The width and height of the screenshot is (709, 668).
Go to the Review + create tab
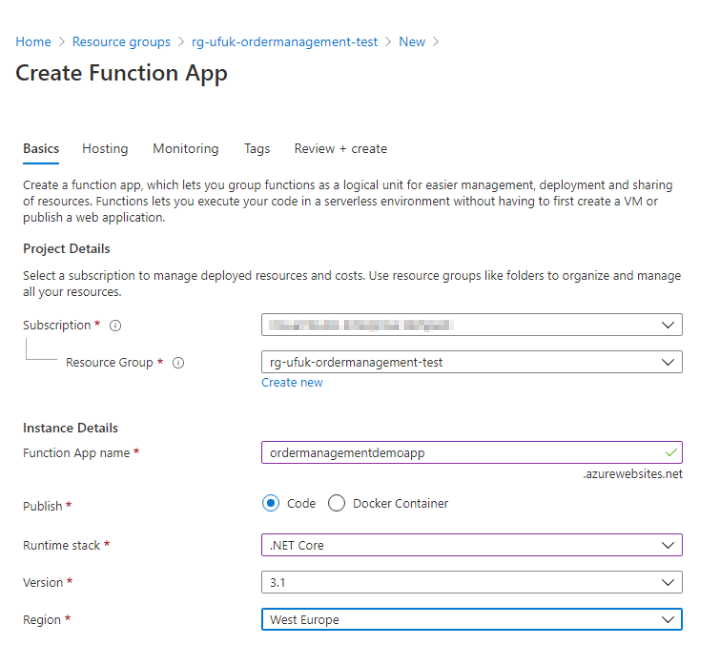[x=340, y=149]
